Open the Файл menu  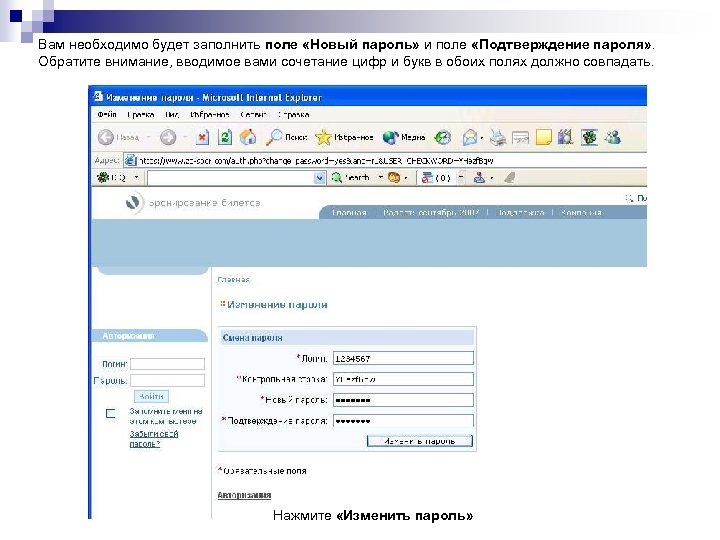[107, 114]
